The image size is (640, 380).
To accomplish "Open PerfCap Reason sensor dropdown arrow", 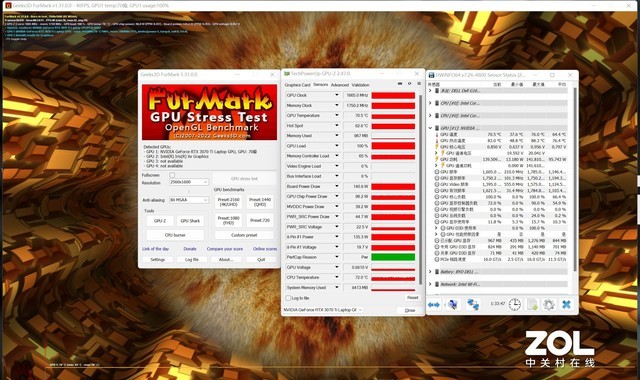I will pos(337,257).
